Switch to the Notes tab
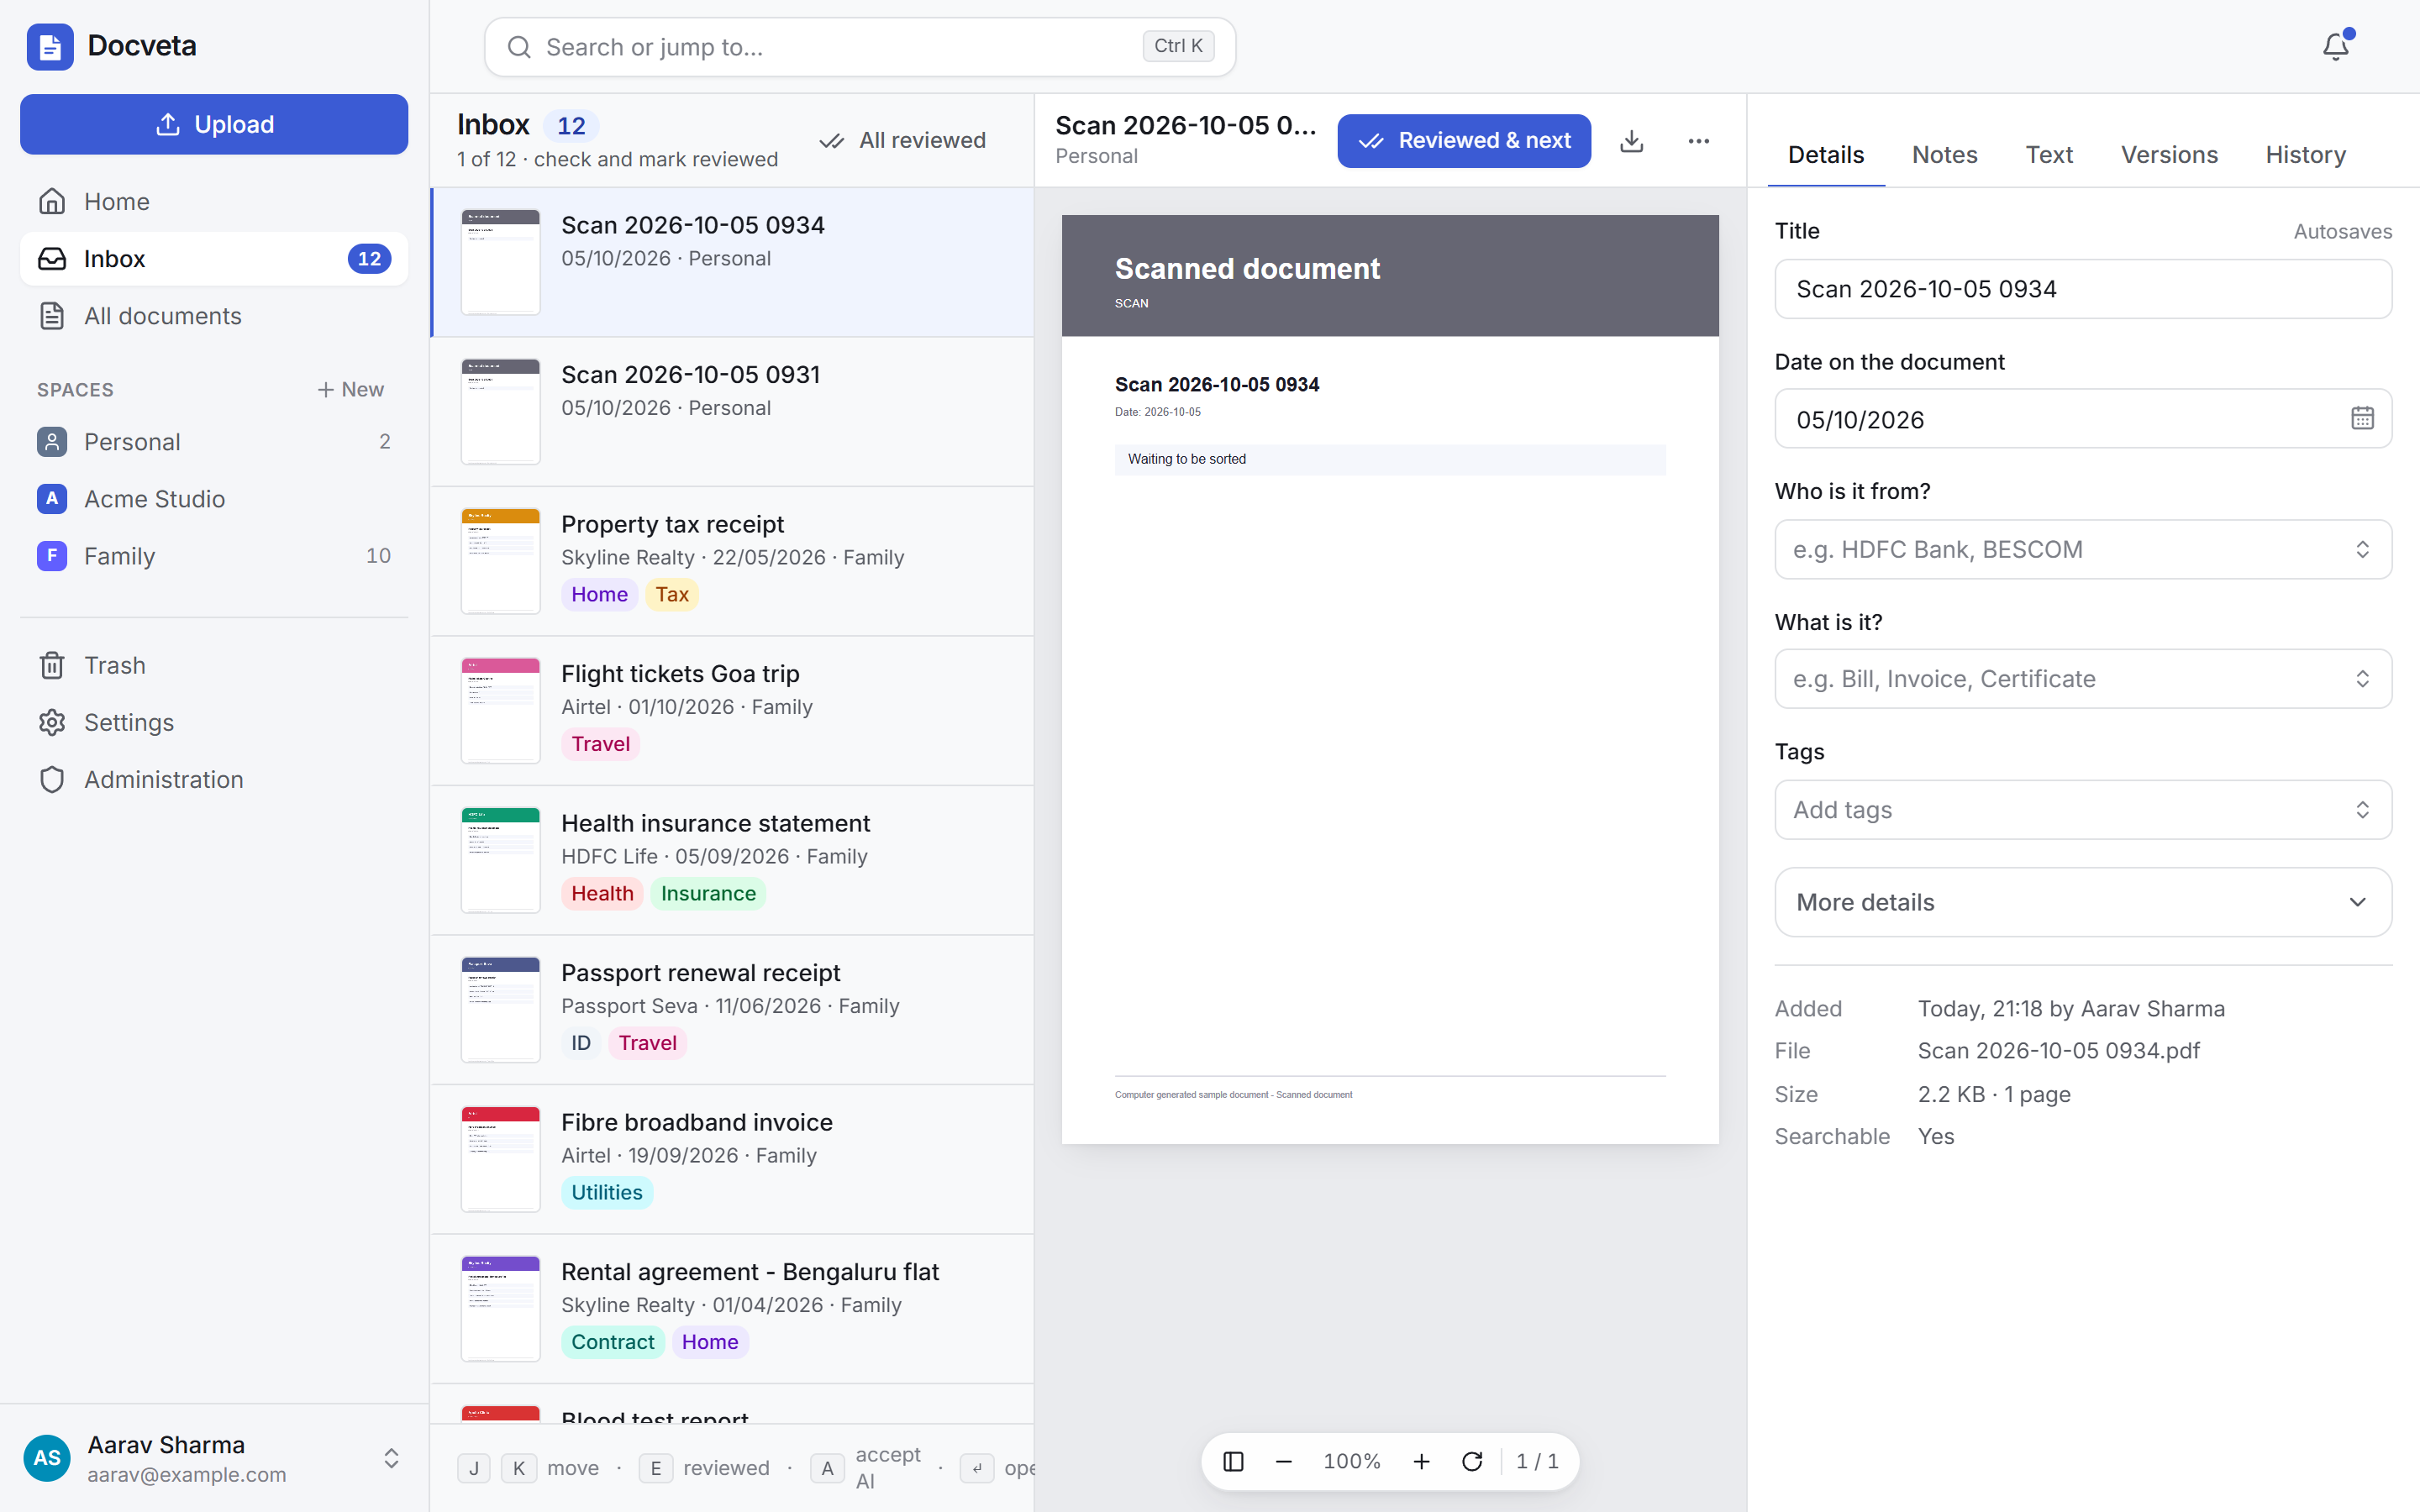2420x1512 pixels. 1944,155
